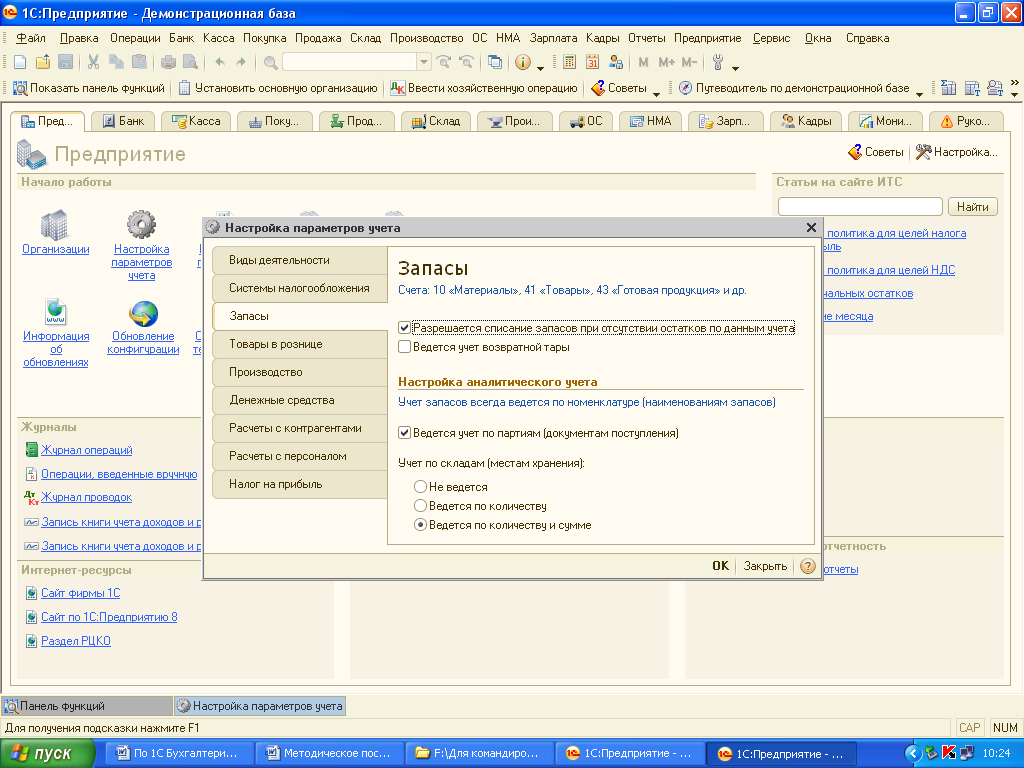Viewport: 1024px width, 768px height.
Task: Click Ввести хозяйственную операцию toolbar button
Action: pyautogui.click(x=484, y=88)
